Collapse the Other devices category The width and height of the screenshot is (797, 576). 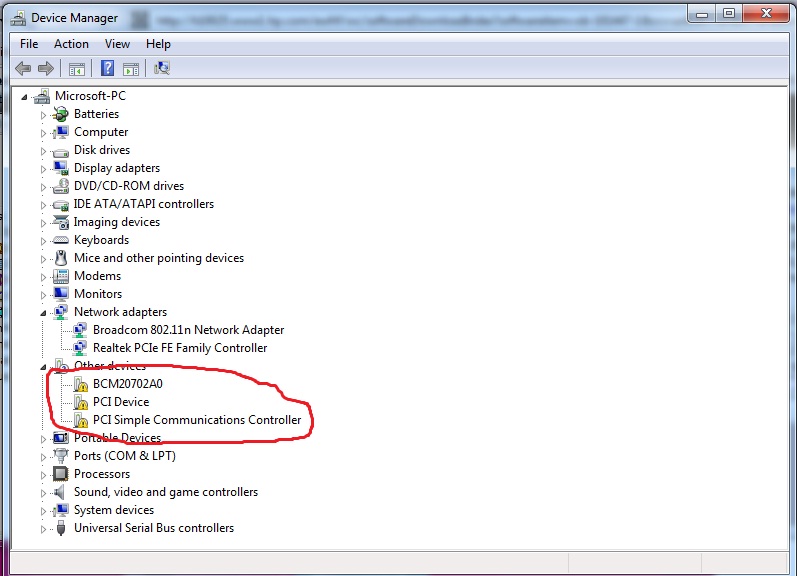click(x=43, y=367)
